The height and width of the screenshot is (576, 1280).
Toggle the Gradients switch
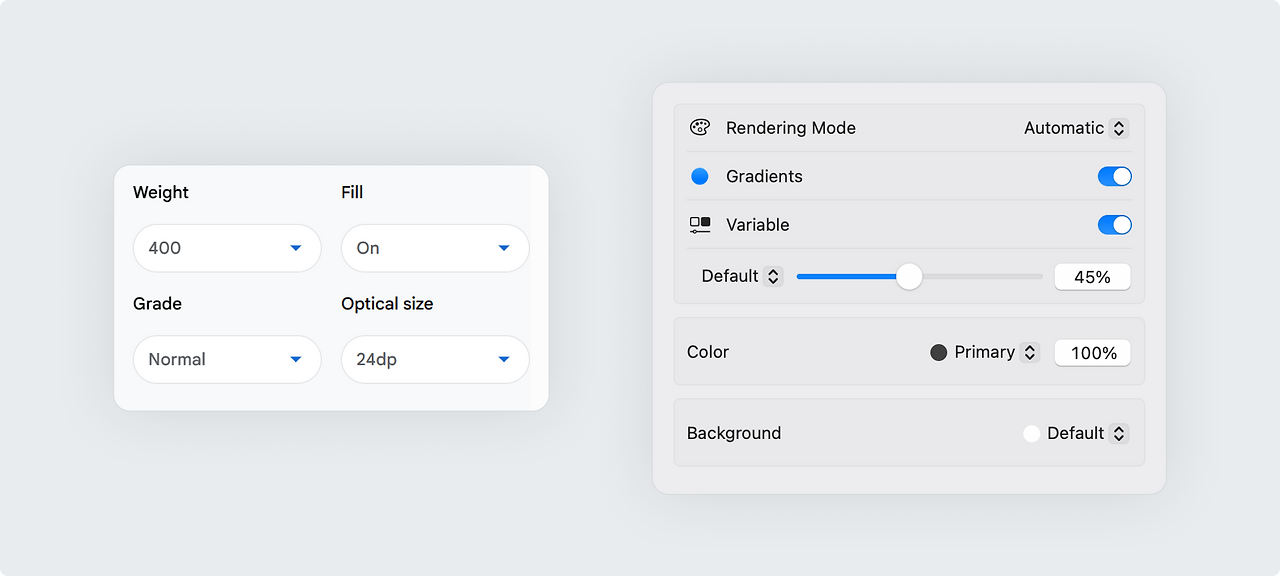coord(1114,176)
